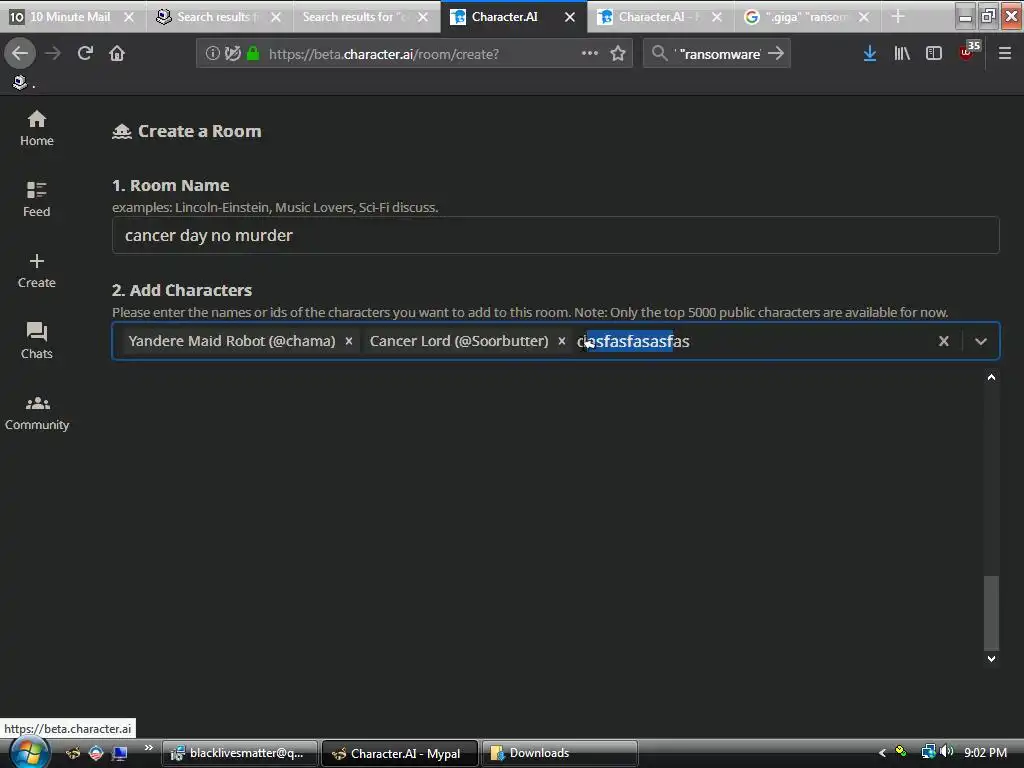This screenshot has height=768, width=1024.
Task: Reload the current page
Action: (x=85, y=54)
